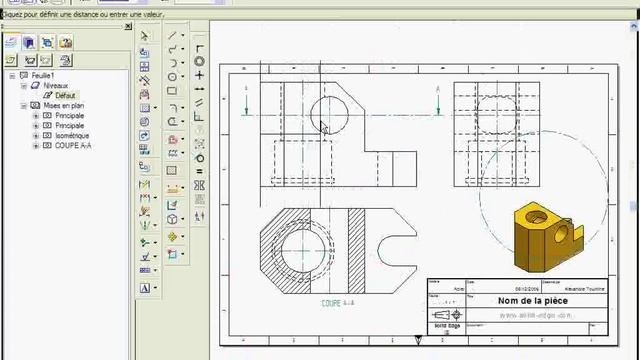Open the Circle tool flyout arrow
Viewport: 640px width, 360px height.
click(182, 77)
